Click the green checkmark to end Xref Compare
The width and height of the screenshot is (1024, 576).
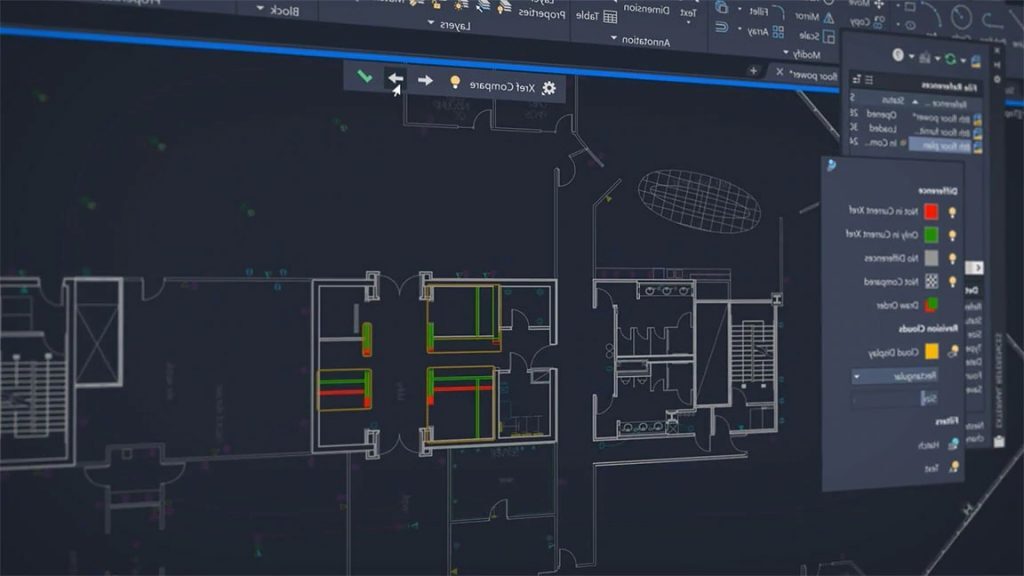pos(366,77)
